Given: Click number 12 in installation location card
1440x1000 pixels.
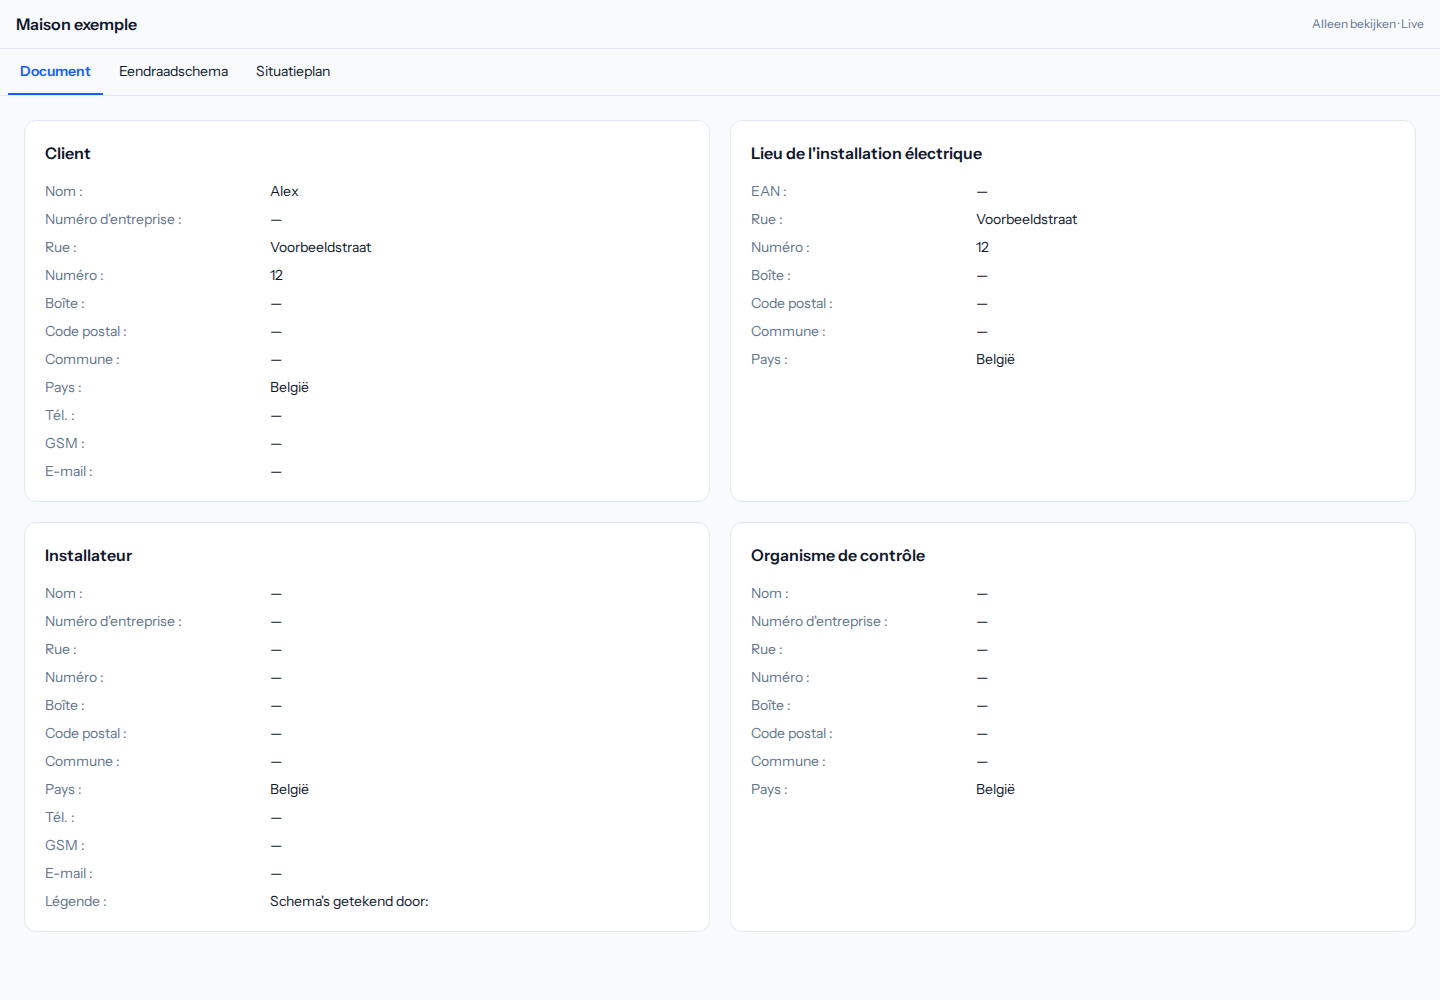Looking at the screenshot, I should pyautogui.click(x=982, y=247).
